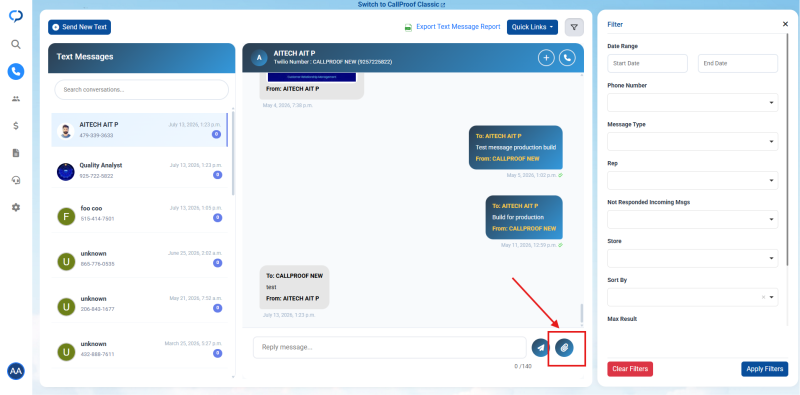Clear the Sort By selection x
The width and height of the screenshot is (800, 395).
tap(763, 297)
